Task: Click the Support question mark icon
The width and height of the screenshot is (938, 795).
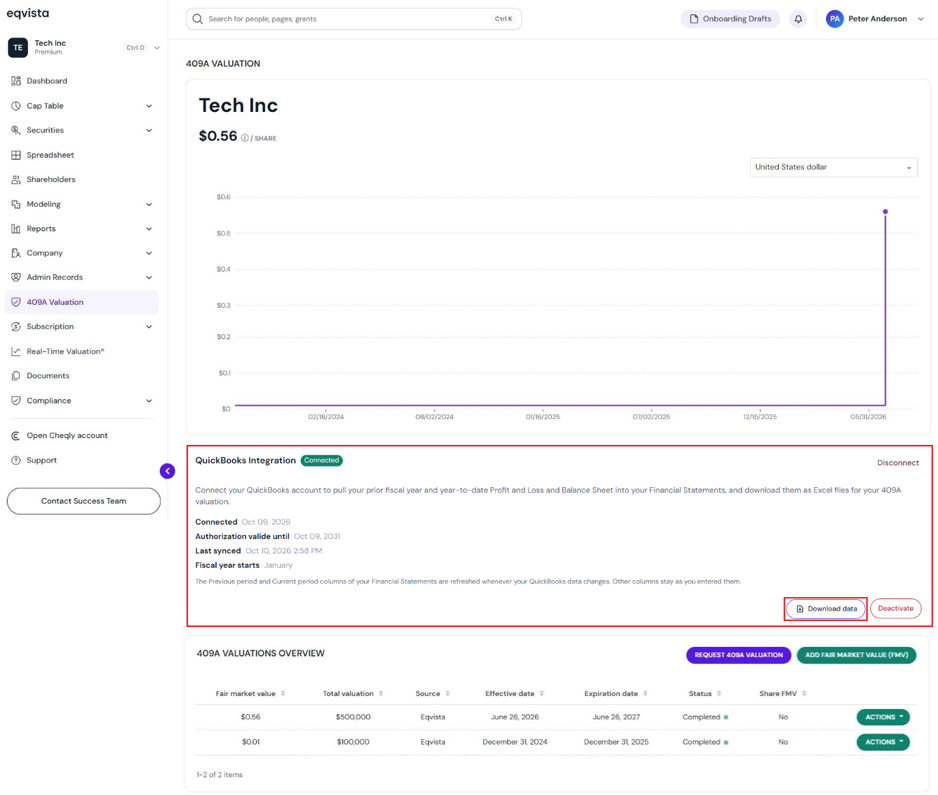Action: click(16, 460)
